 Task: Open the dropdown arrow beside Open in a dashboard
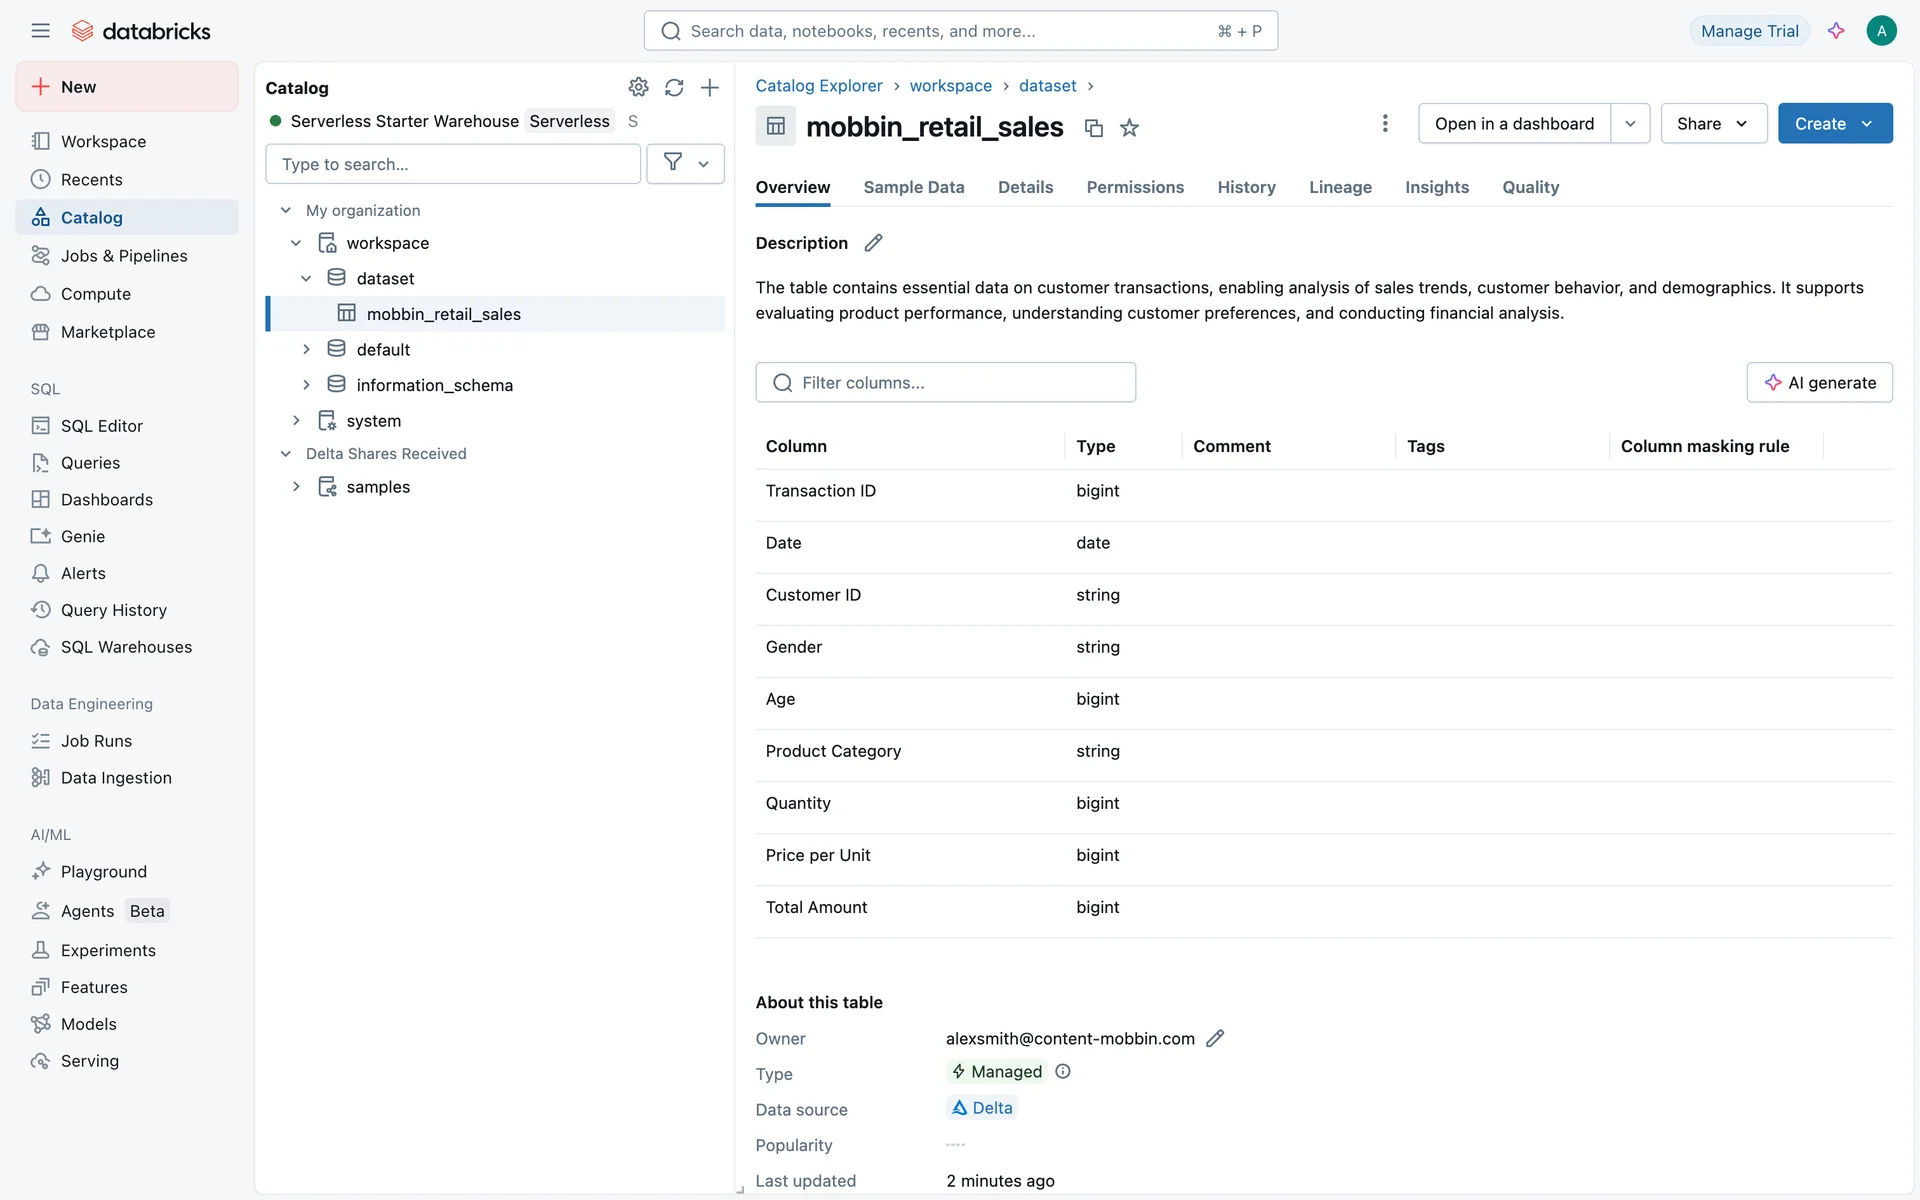click(1630, 123)
